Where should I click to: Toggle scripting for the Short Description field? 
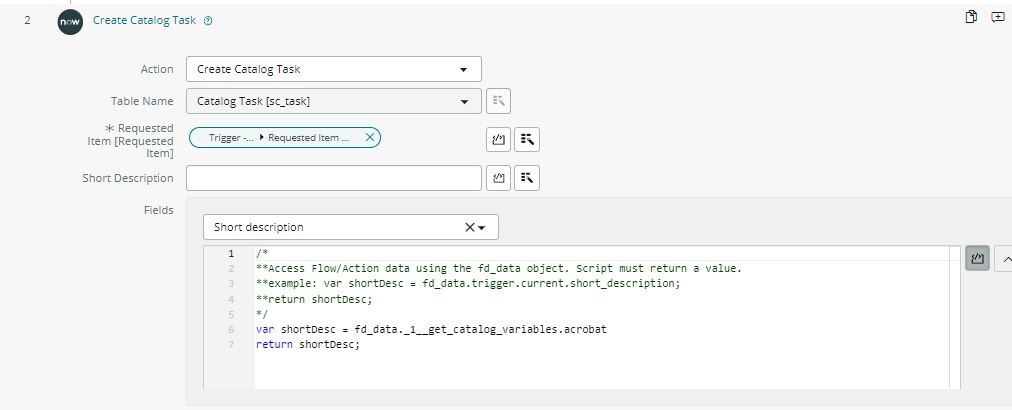pos(498,178)
